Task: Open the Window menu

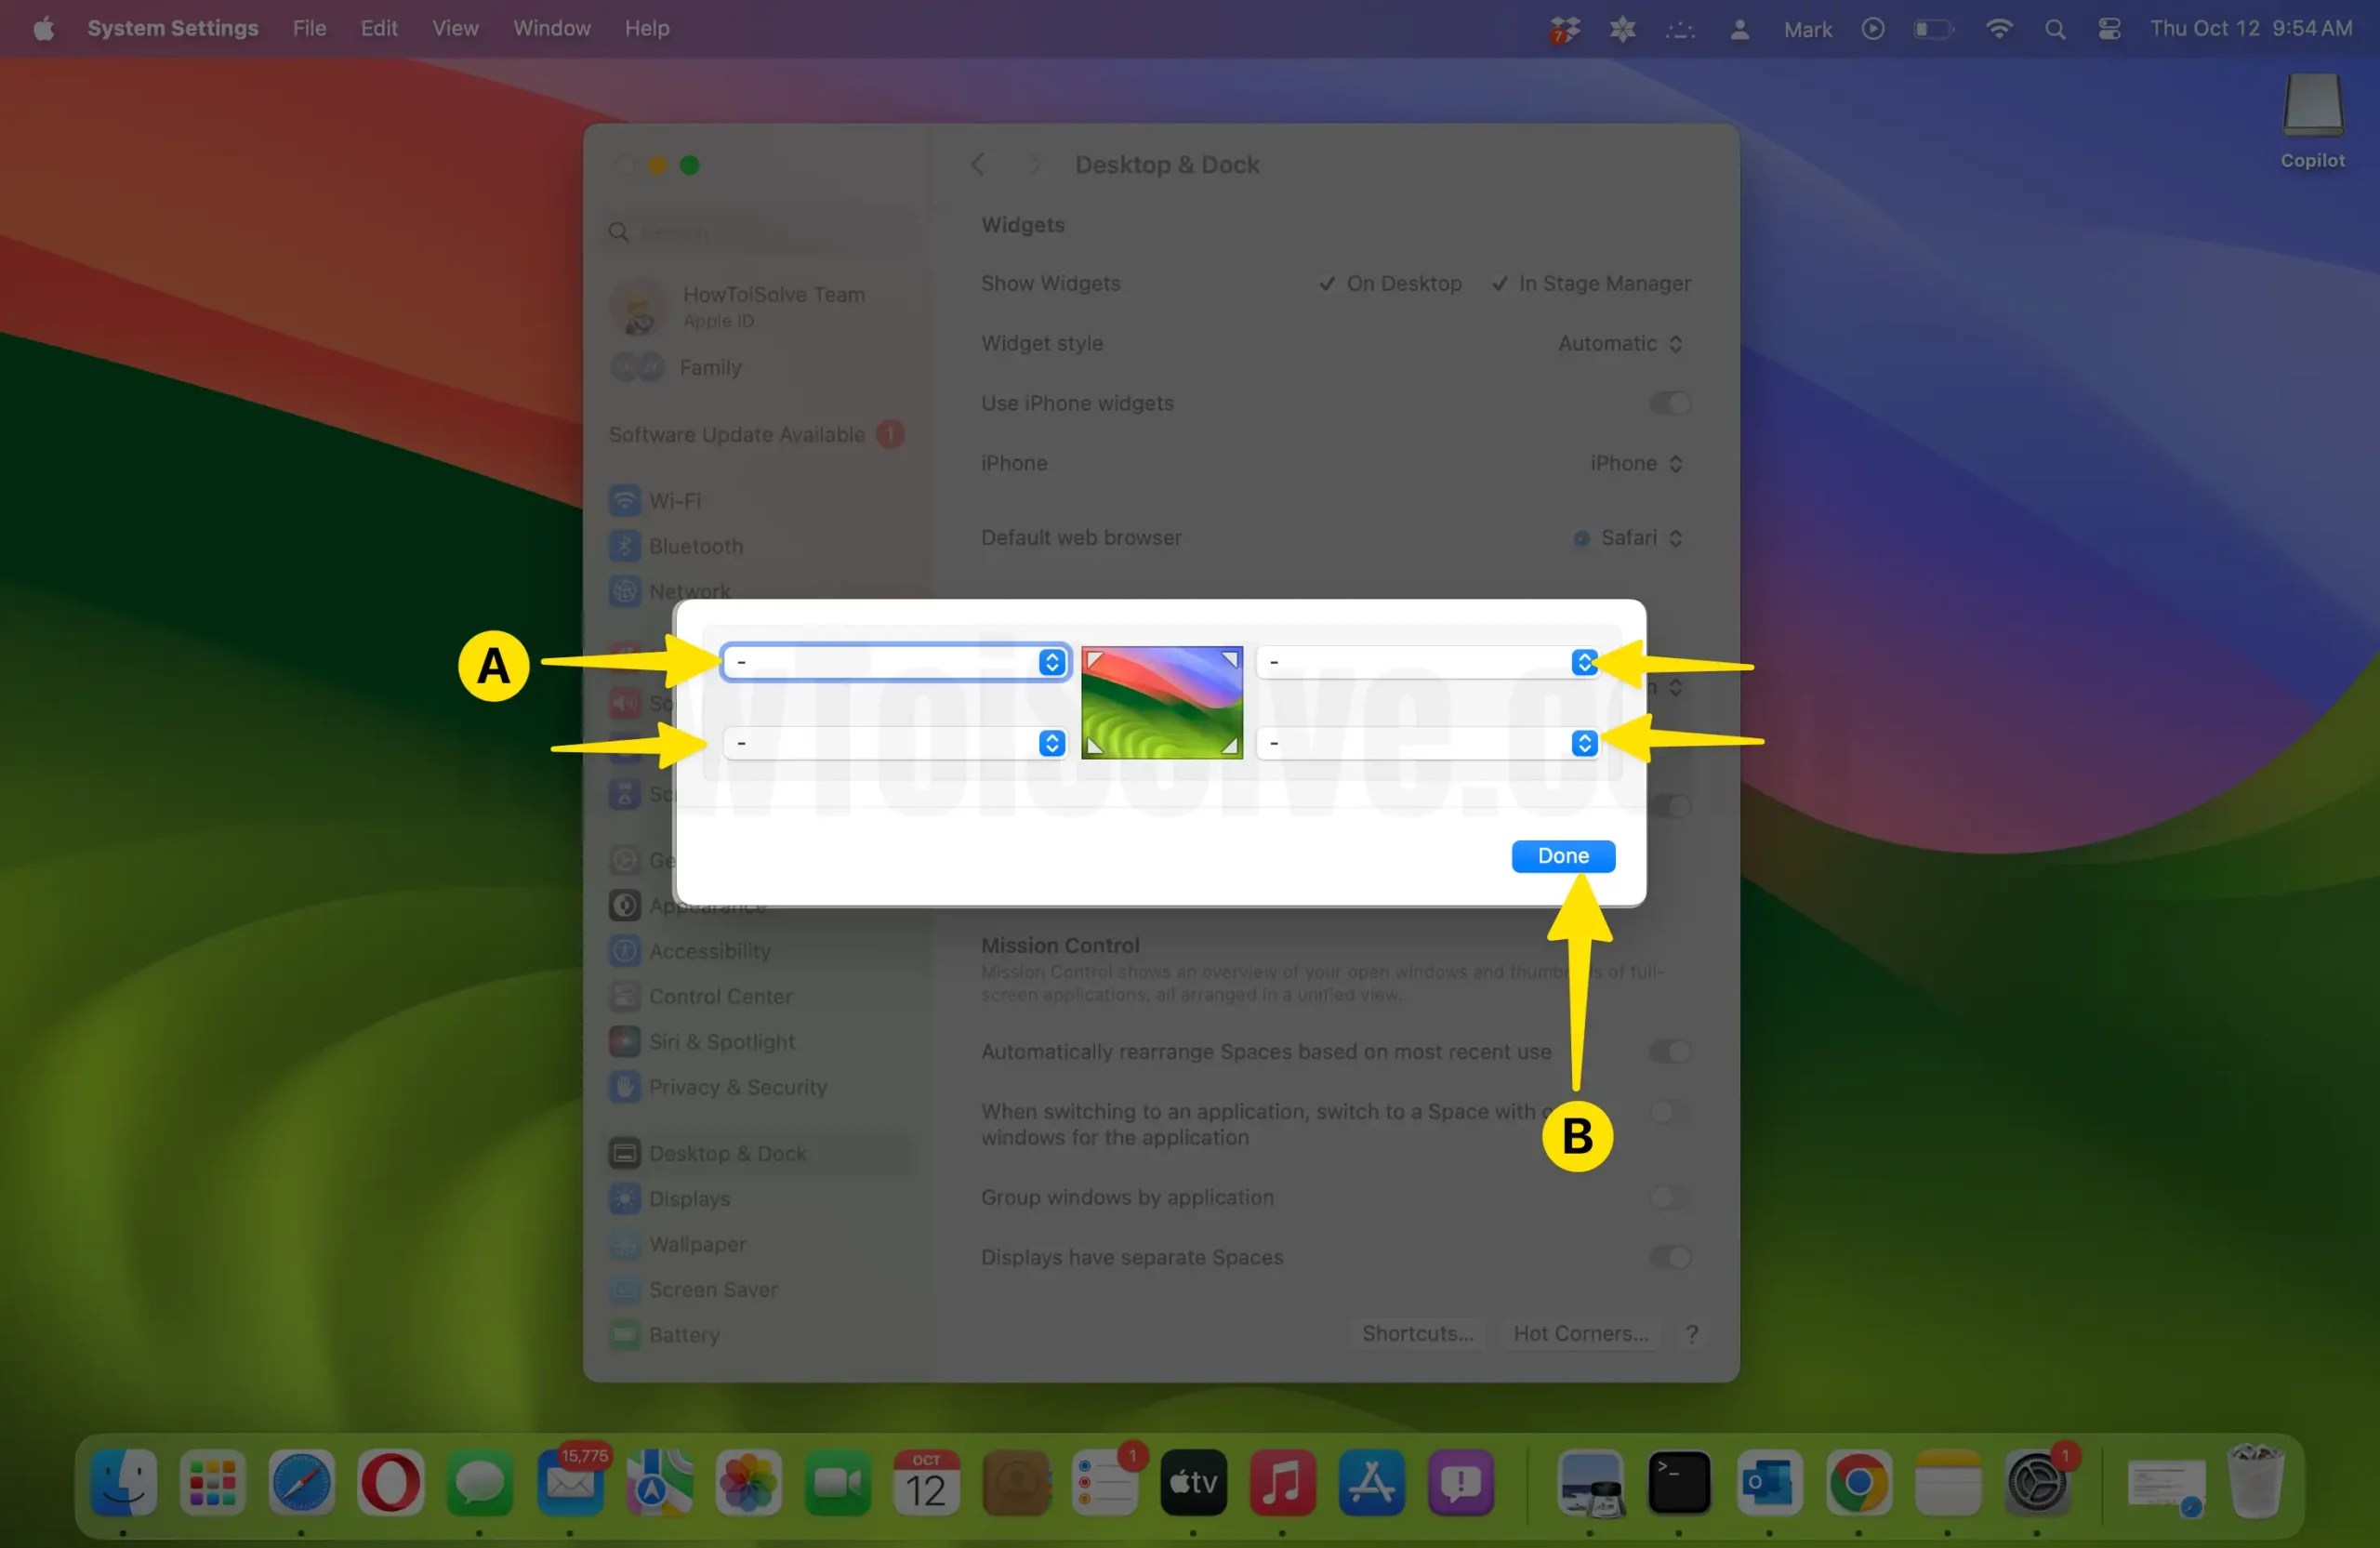Action: pyautogui.click(x=551, y=28)
